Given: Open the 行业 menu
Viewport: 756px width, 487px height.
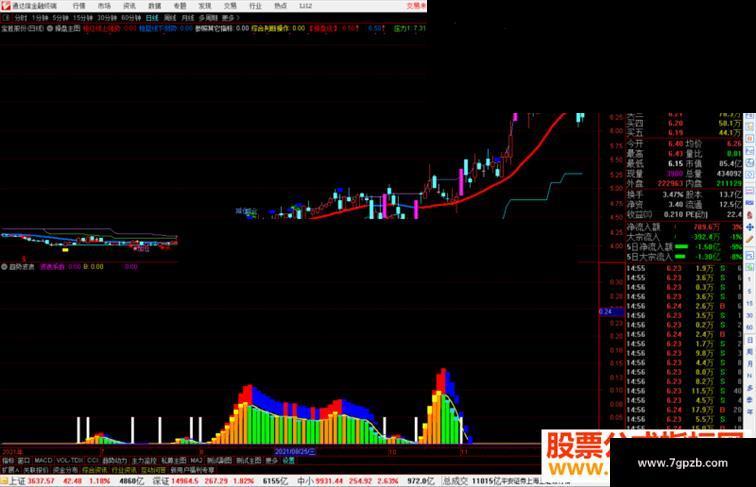Looking at the screenshot, I should 255,6.
